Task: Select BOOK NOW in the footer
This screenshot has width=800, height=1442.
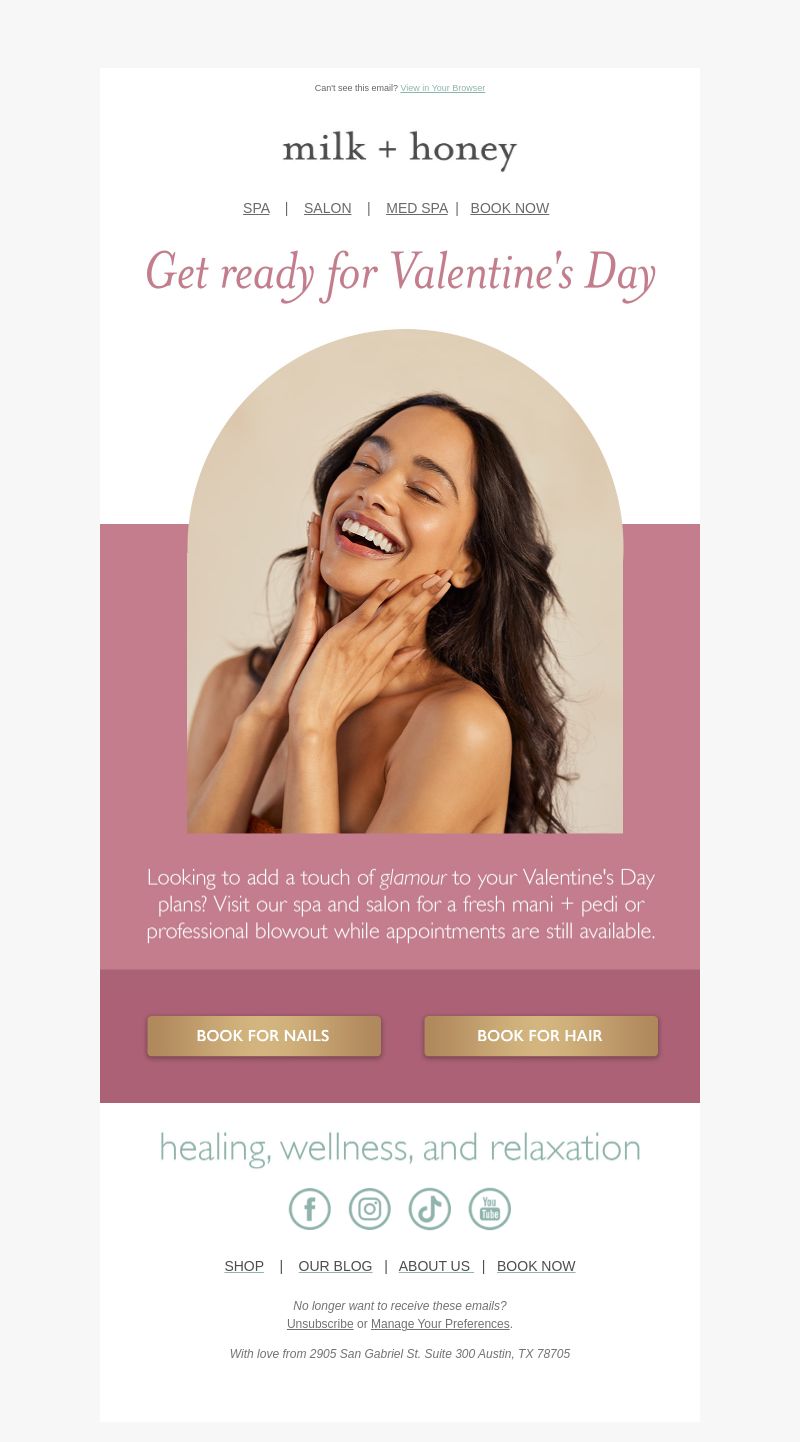Action: coord(536,1266)
